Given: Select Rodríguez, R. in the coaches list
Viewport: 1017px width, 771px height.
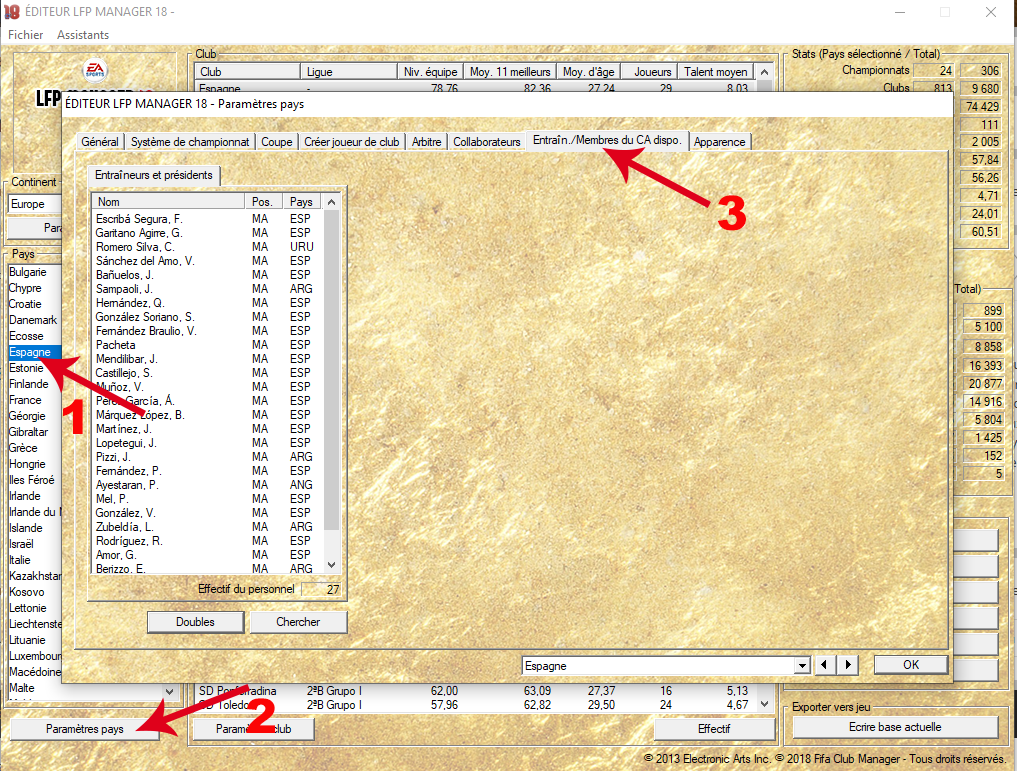Looking at the screenshot, I should click(208, 541).
